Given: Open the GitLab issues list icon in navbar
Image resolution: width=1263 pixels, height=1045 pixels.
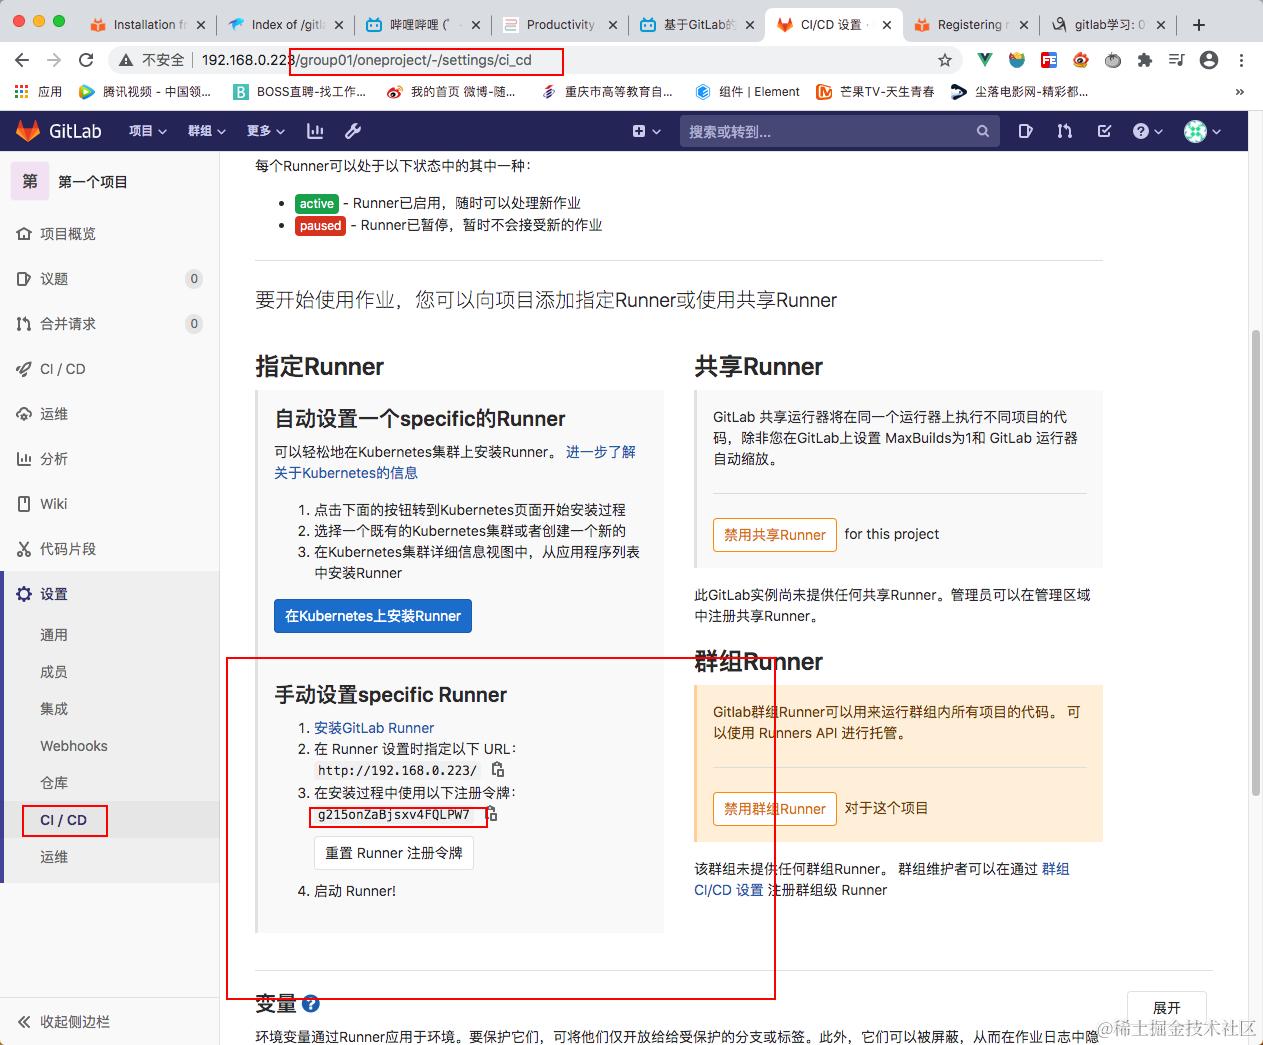Looking at the screenshot, I should (x=1025, y=131).
